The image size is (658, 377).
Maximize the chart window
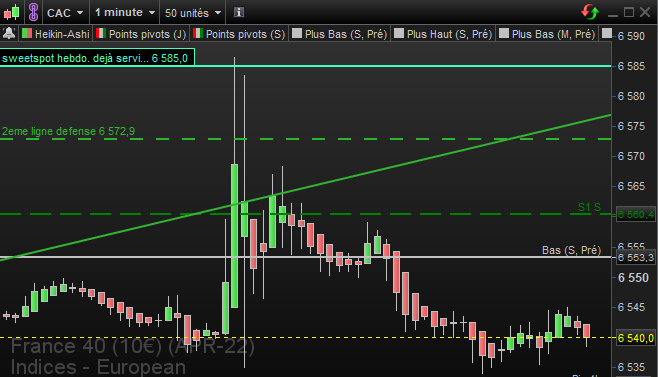click(x=629, y=12)
